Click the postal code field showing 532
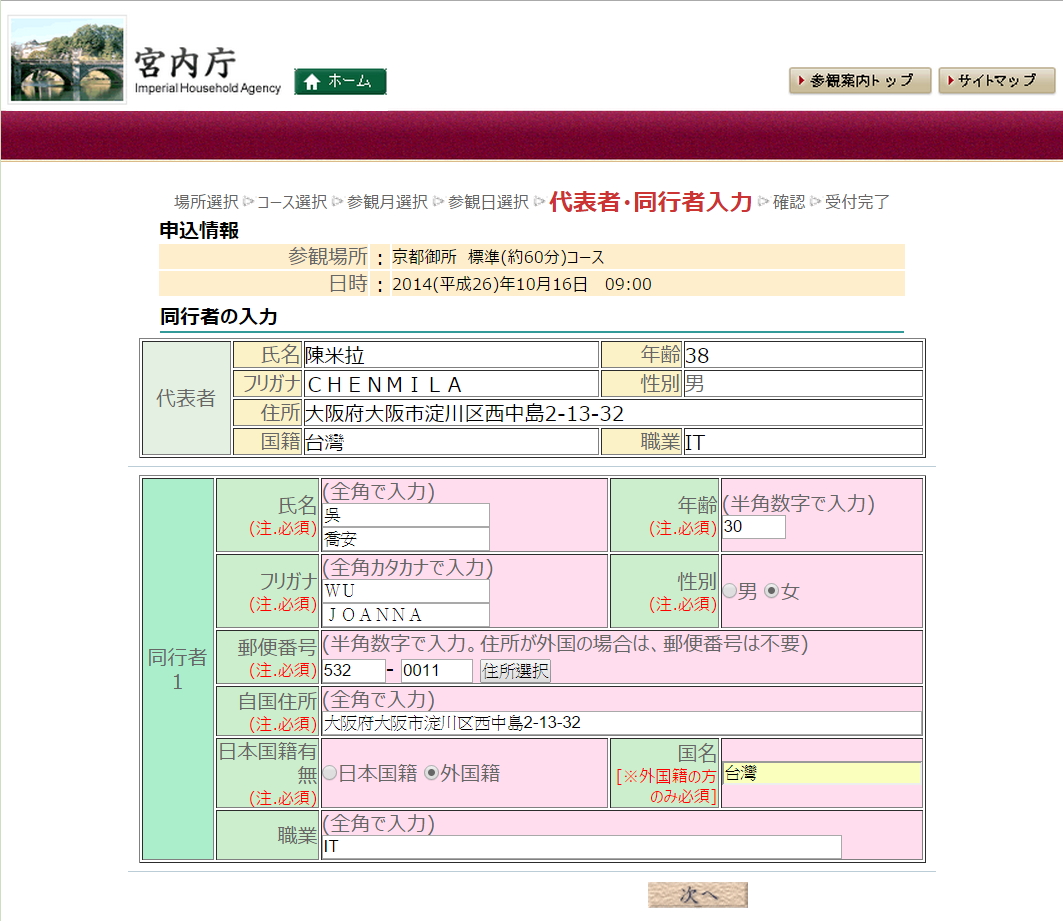The height and width of the screenshot is (921, 1063). [x=353, y=671]
